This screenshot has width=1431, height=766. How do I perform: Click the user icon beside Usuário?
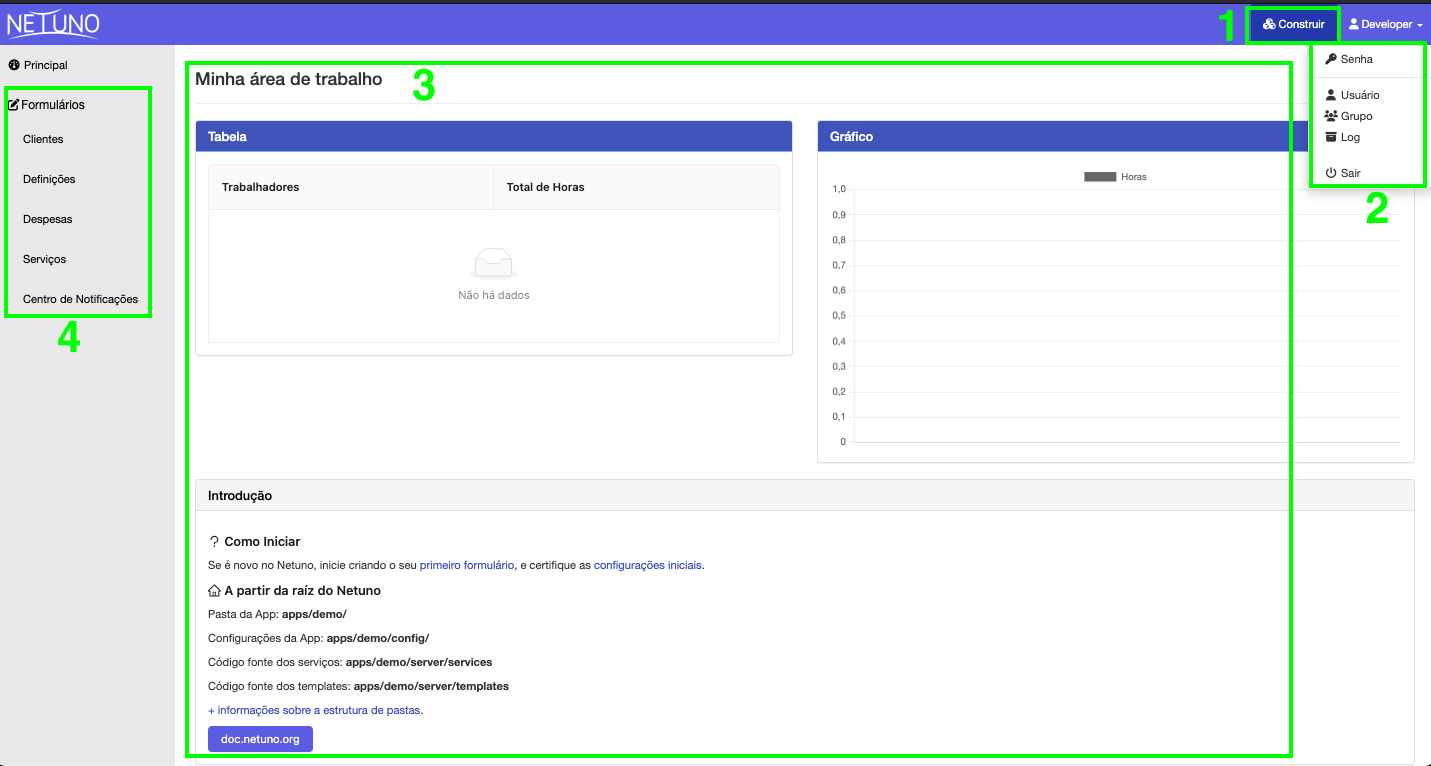1331,95
